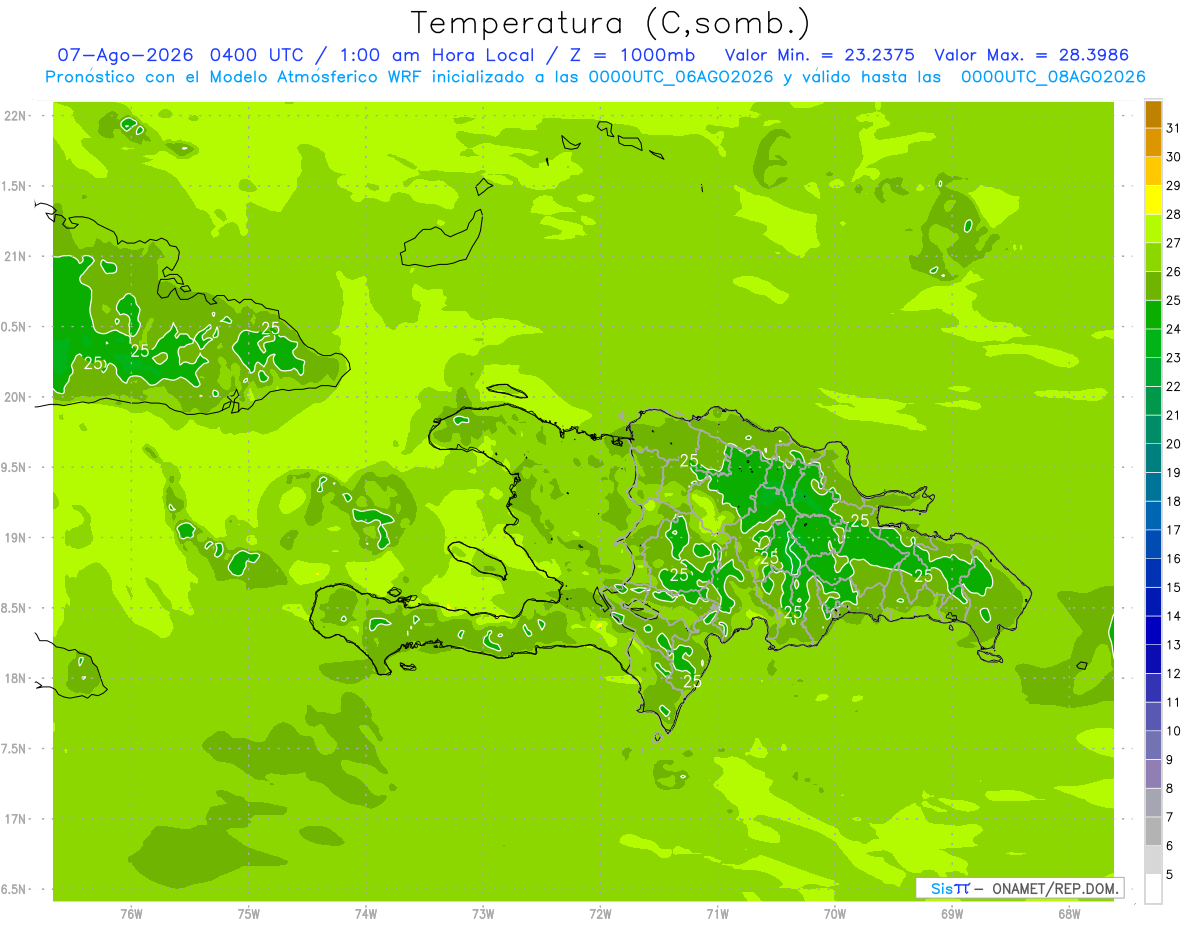Pick the purple legend swatch between 9 and 10

(1153, 745)
